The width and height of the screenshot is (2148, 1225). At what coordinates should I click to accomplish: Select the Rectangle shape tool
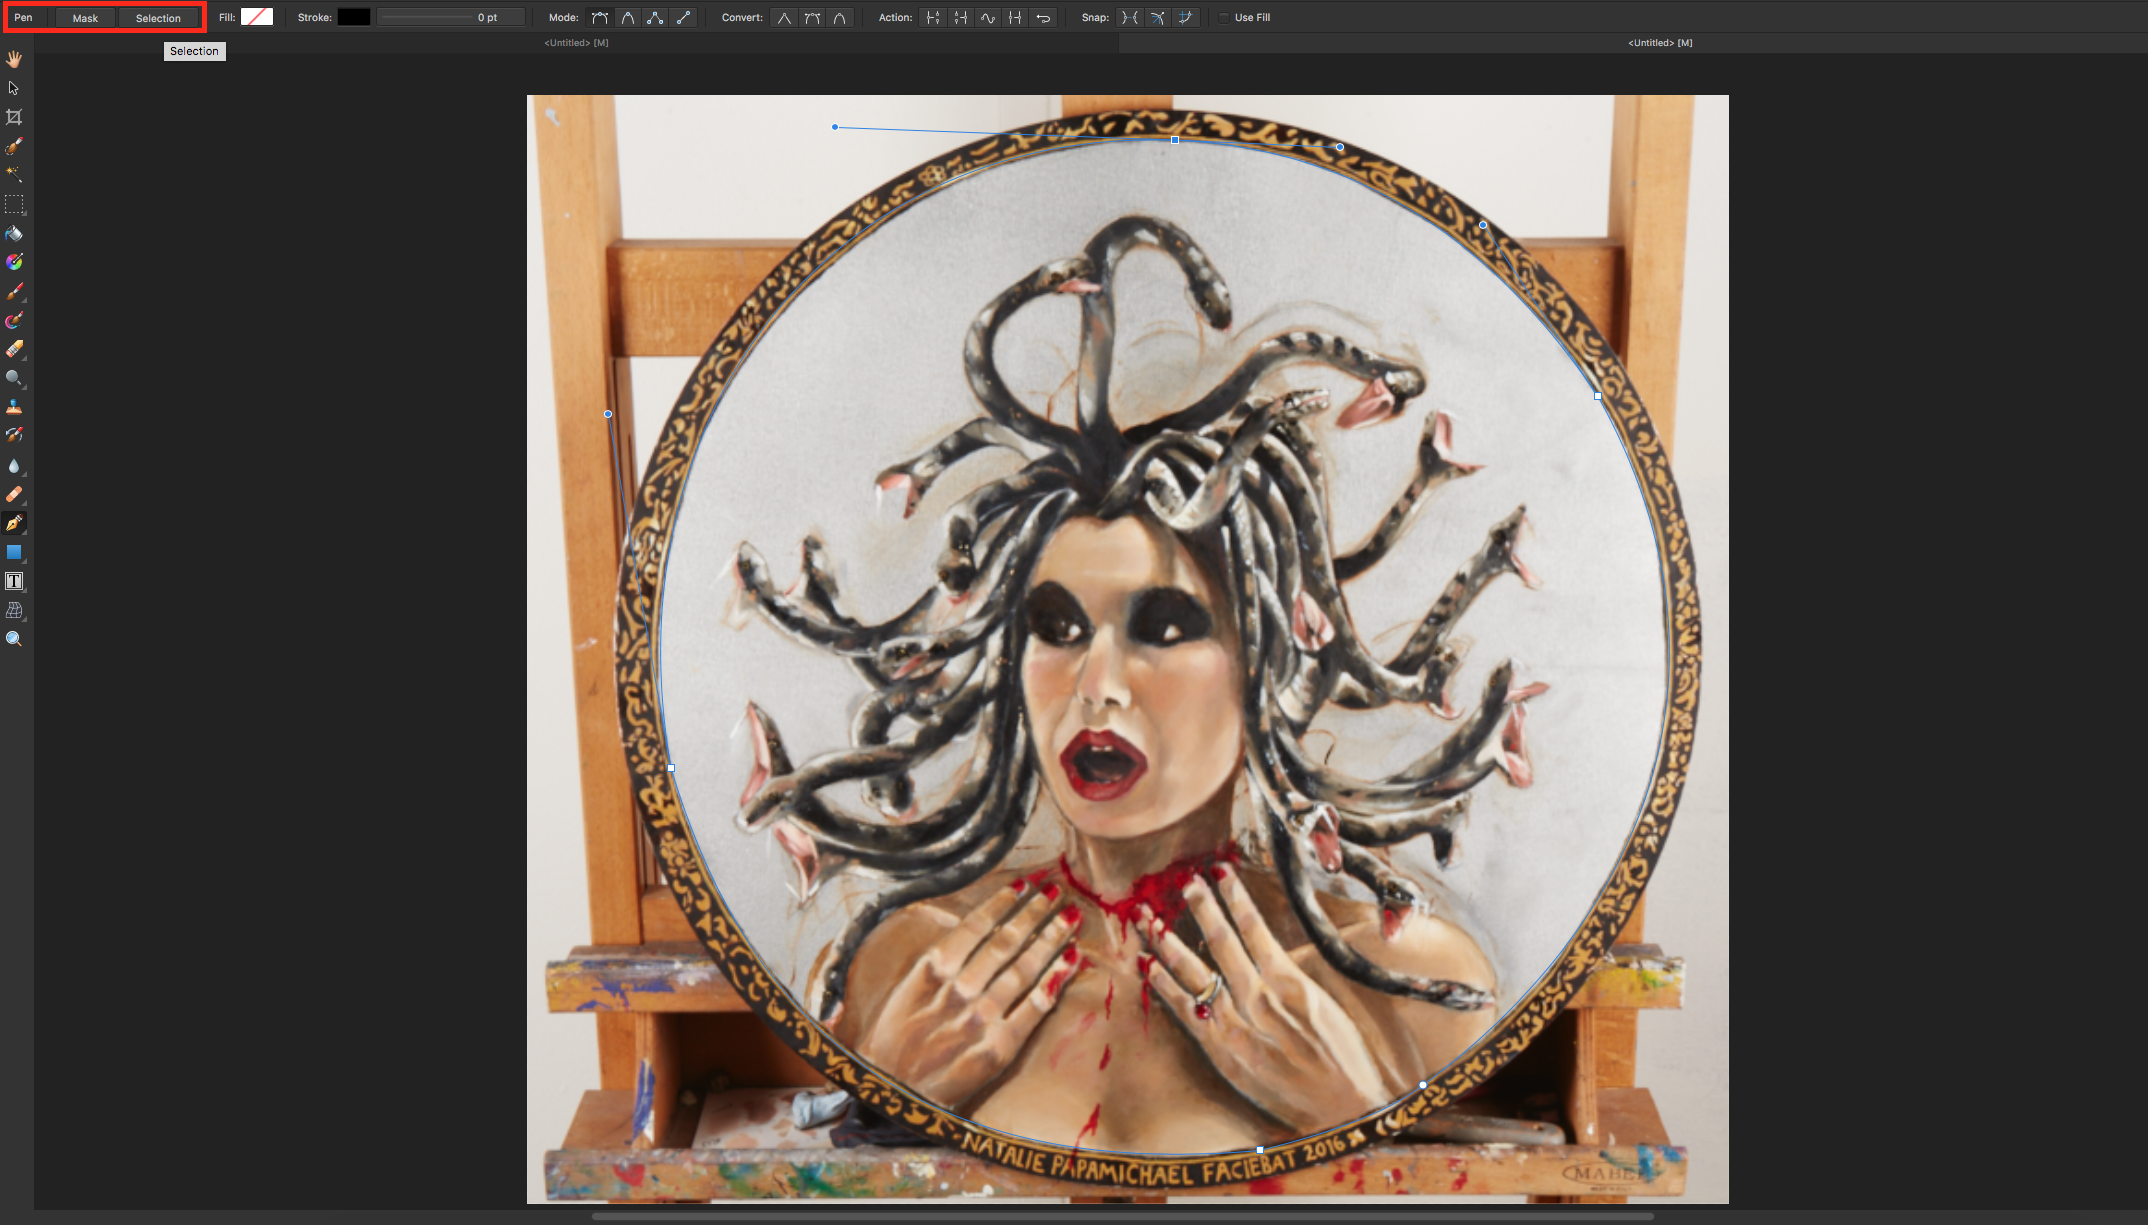[14, 552]
